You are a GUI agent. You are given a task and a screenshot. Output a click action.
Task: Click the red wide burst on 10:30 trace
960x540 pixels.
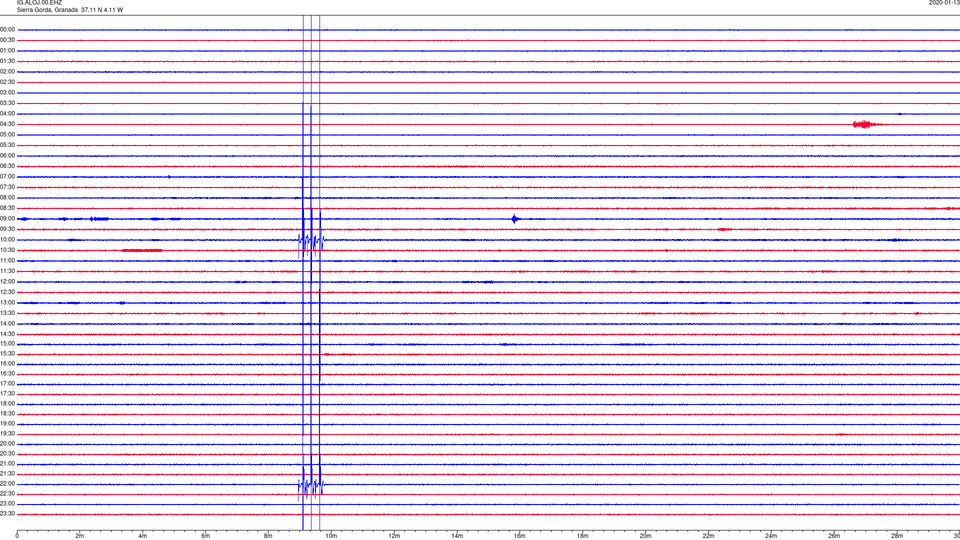pyautogui.click(x=142, y=250)
